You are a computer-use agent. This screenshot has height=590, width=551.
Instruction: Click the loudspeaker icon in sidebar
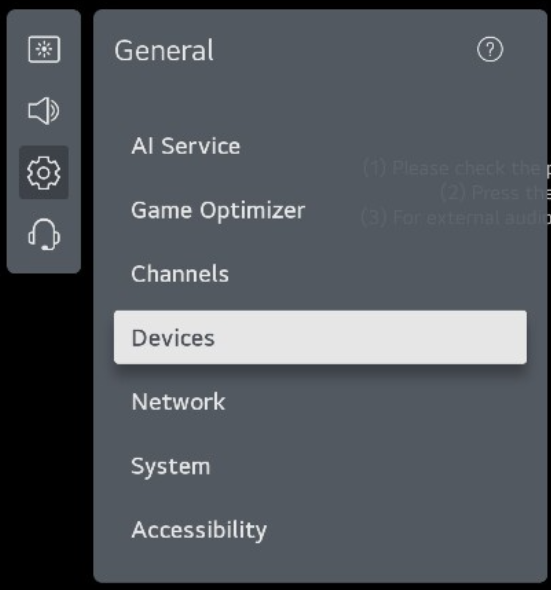click(44, 111)
